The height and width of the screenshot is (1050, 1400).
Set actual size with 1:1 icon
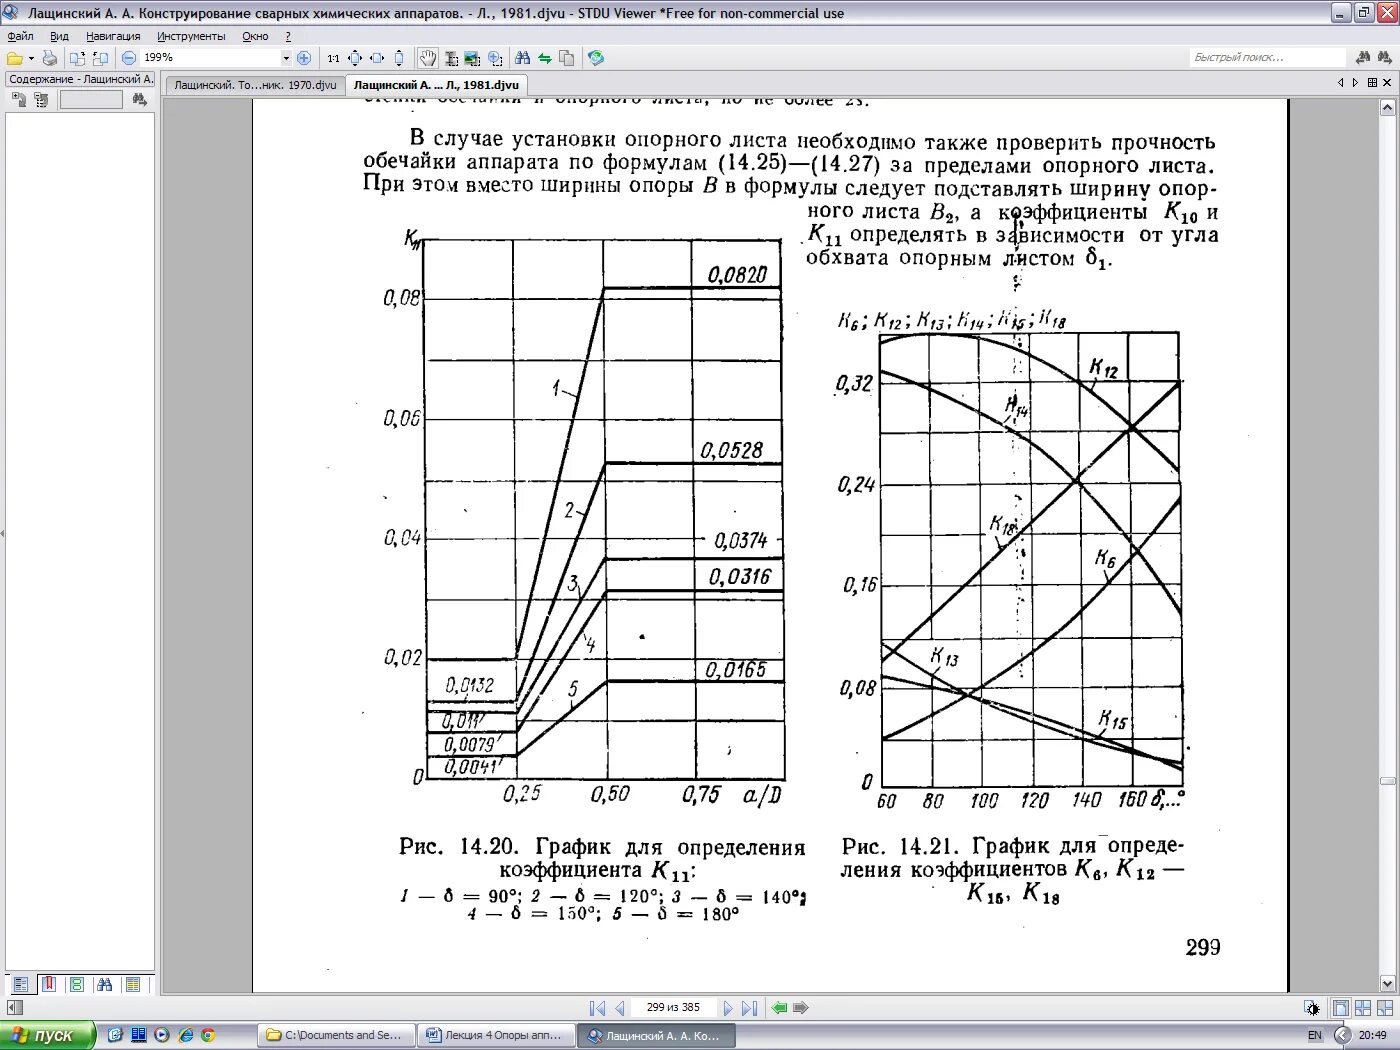(x=333, y=58)
